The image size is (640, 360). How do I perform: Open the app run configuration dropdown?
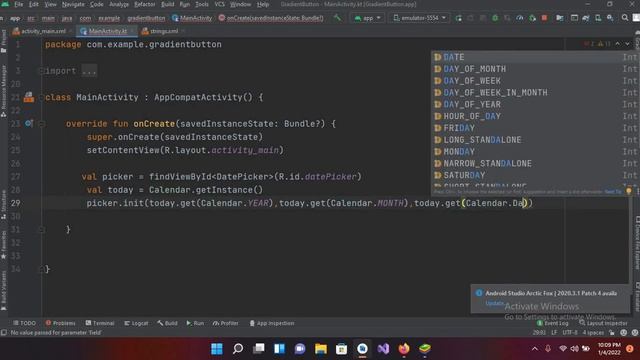click(368, 18)
